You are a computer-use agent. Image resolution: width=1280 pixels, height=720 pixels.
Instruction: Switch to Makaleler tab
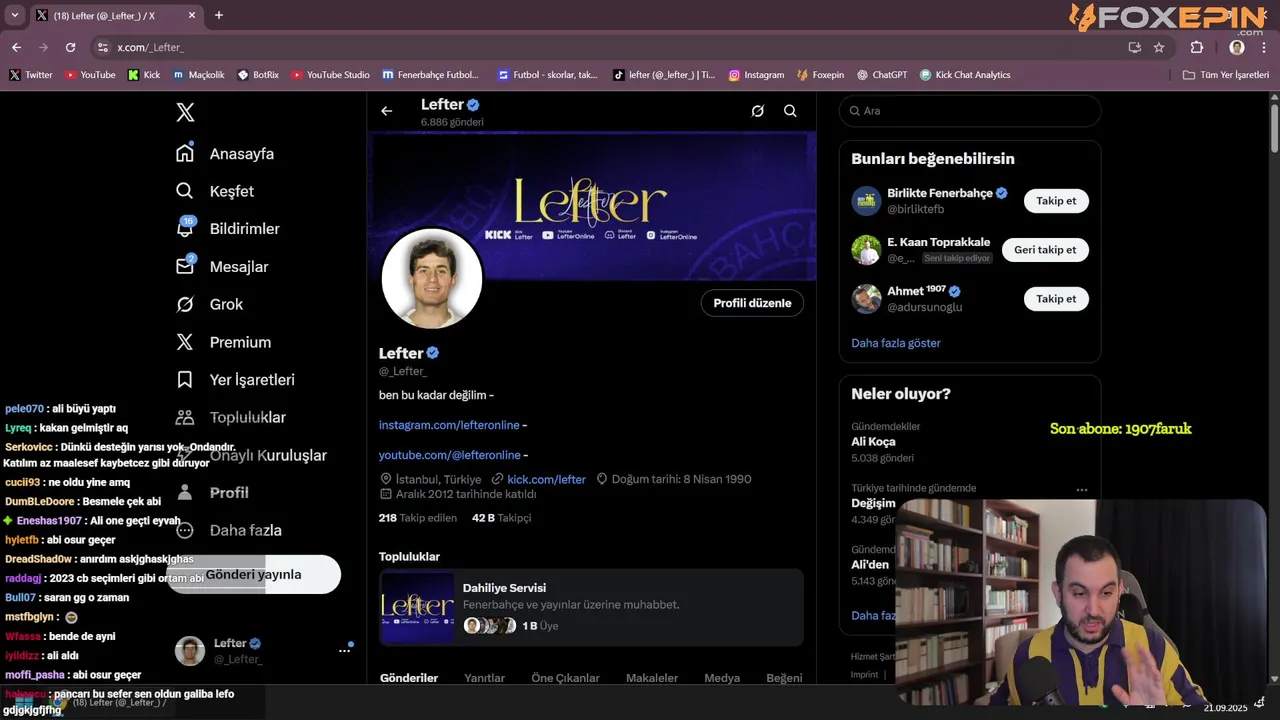pos(652,678)
